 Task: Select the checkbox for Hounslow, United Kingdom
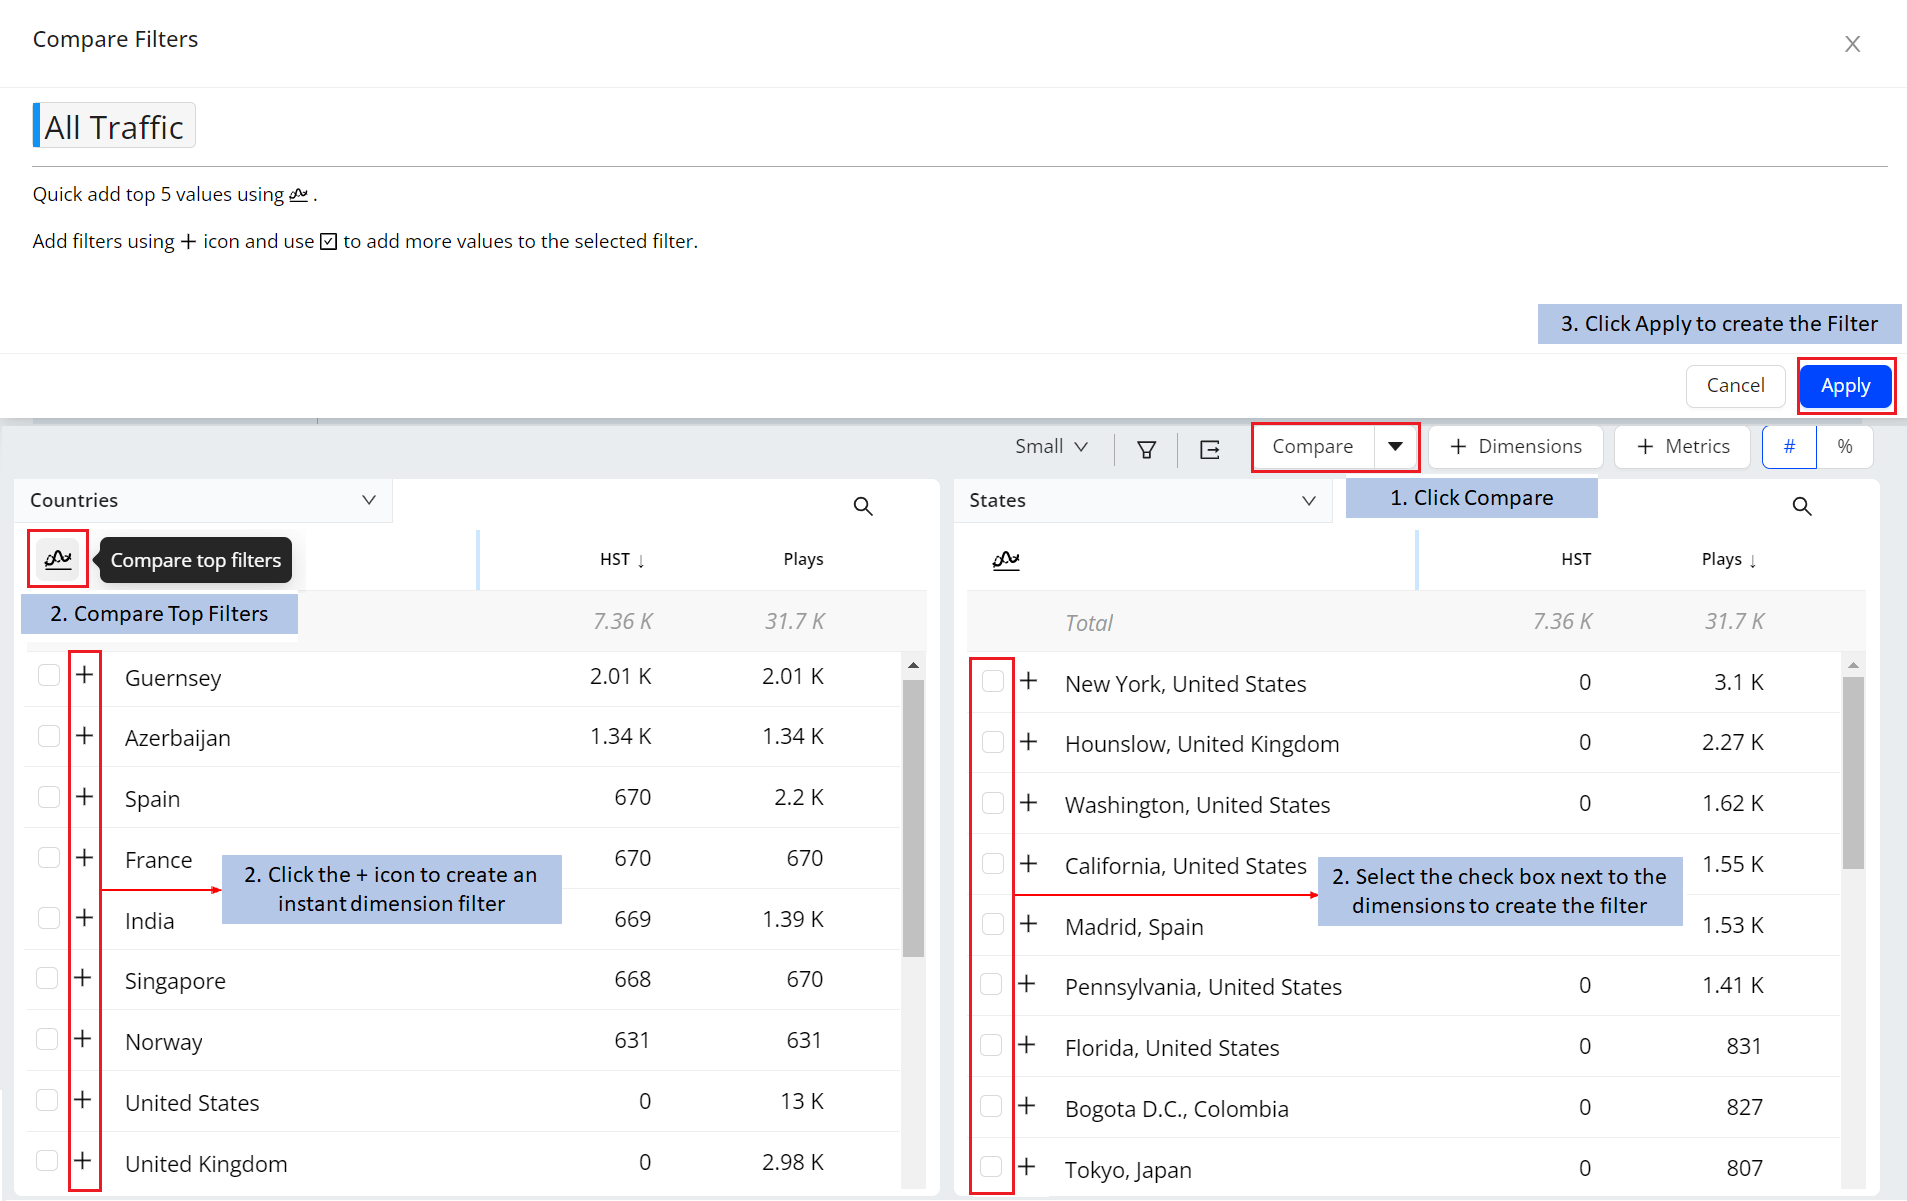992,742
